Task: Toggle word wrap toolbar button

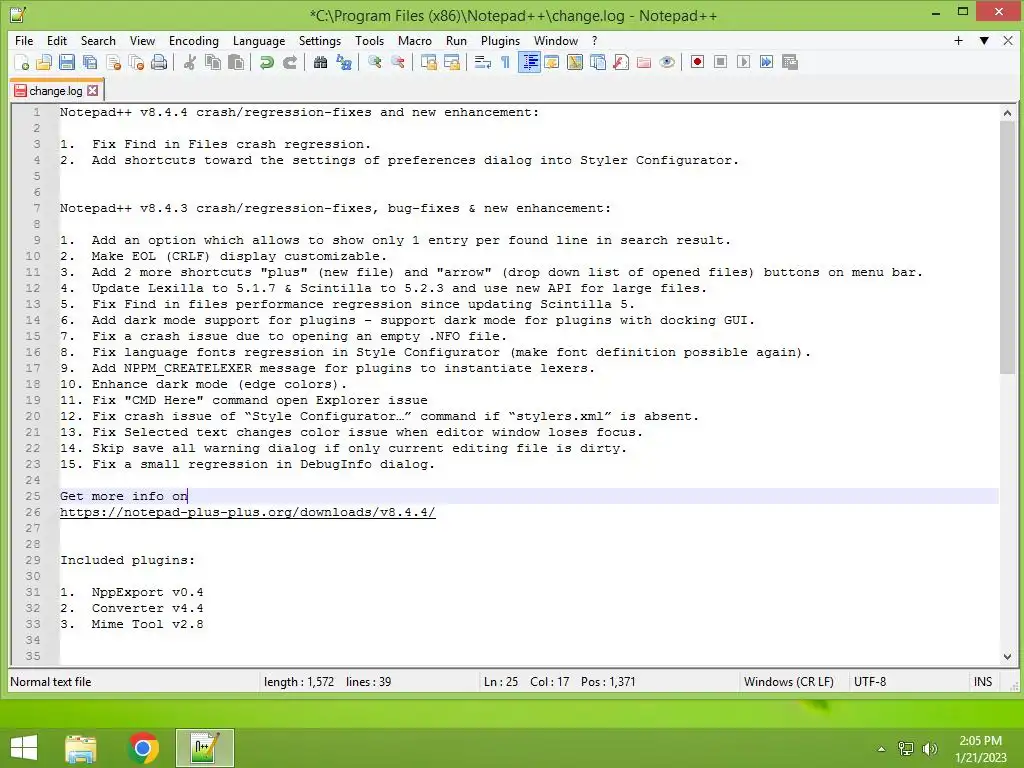Action: pos(483,62)
